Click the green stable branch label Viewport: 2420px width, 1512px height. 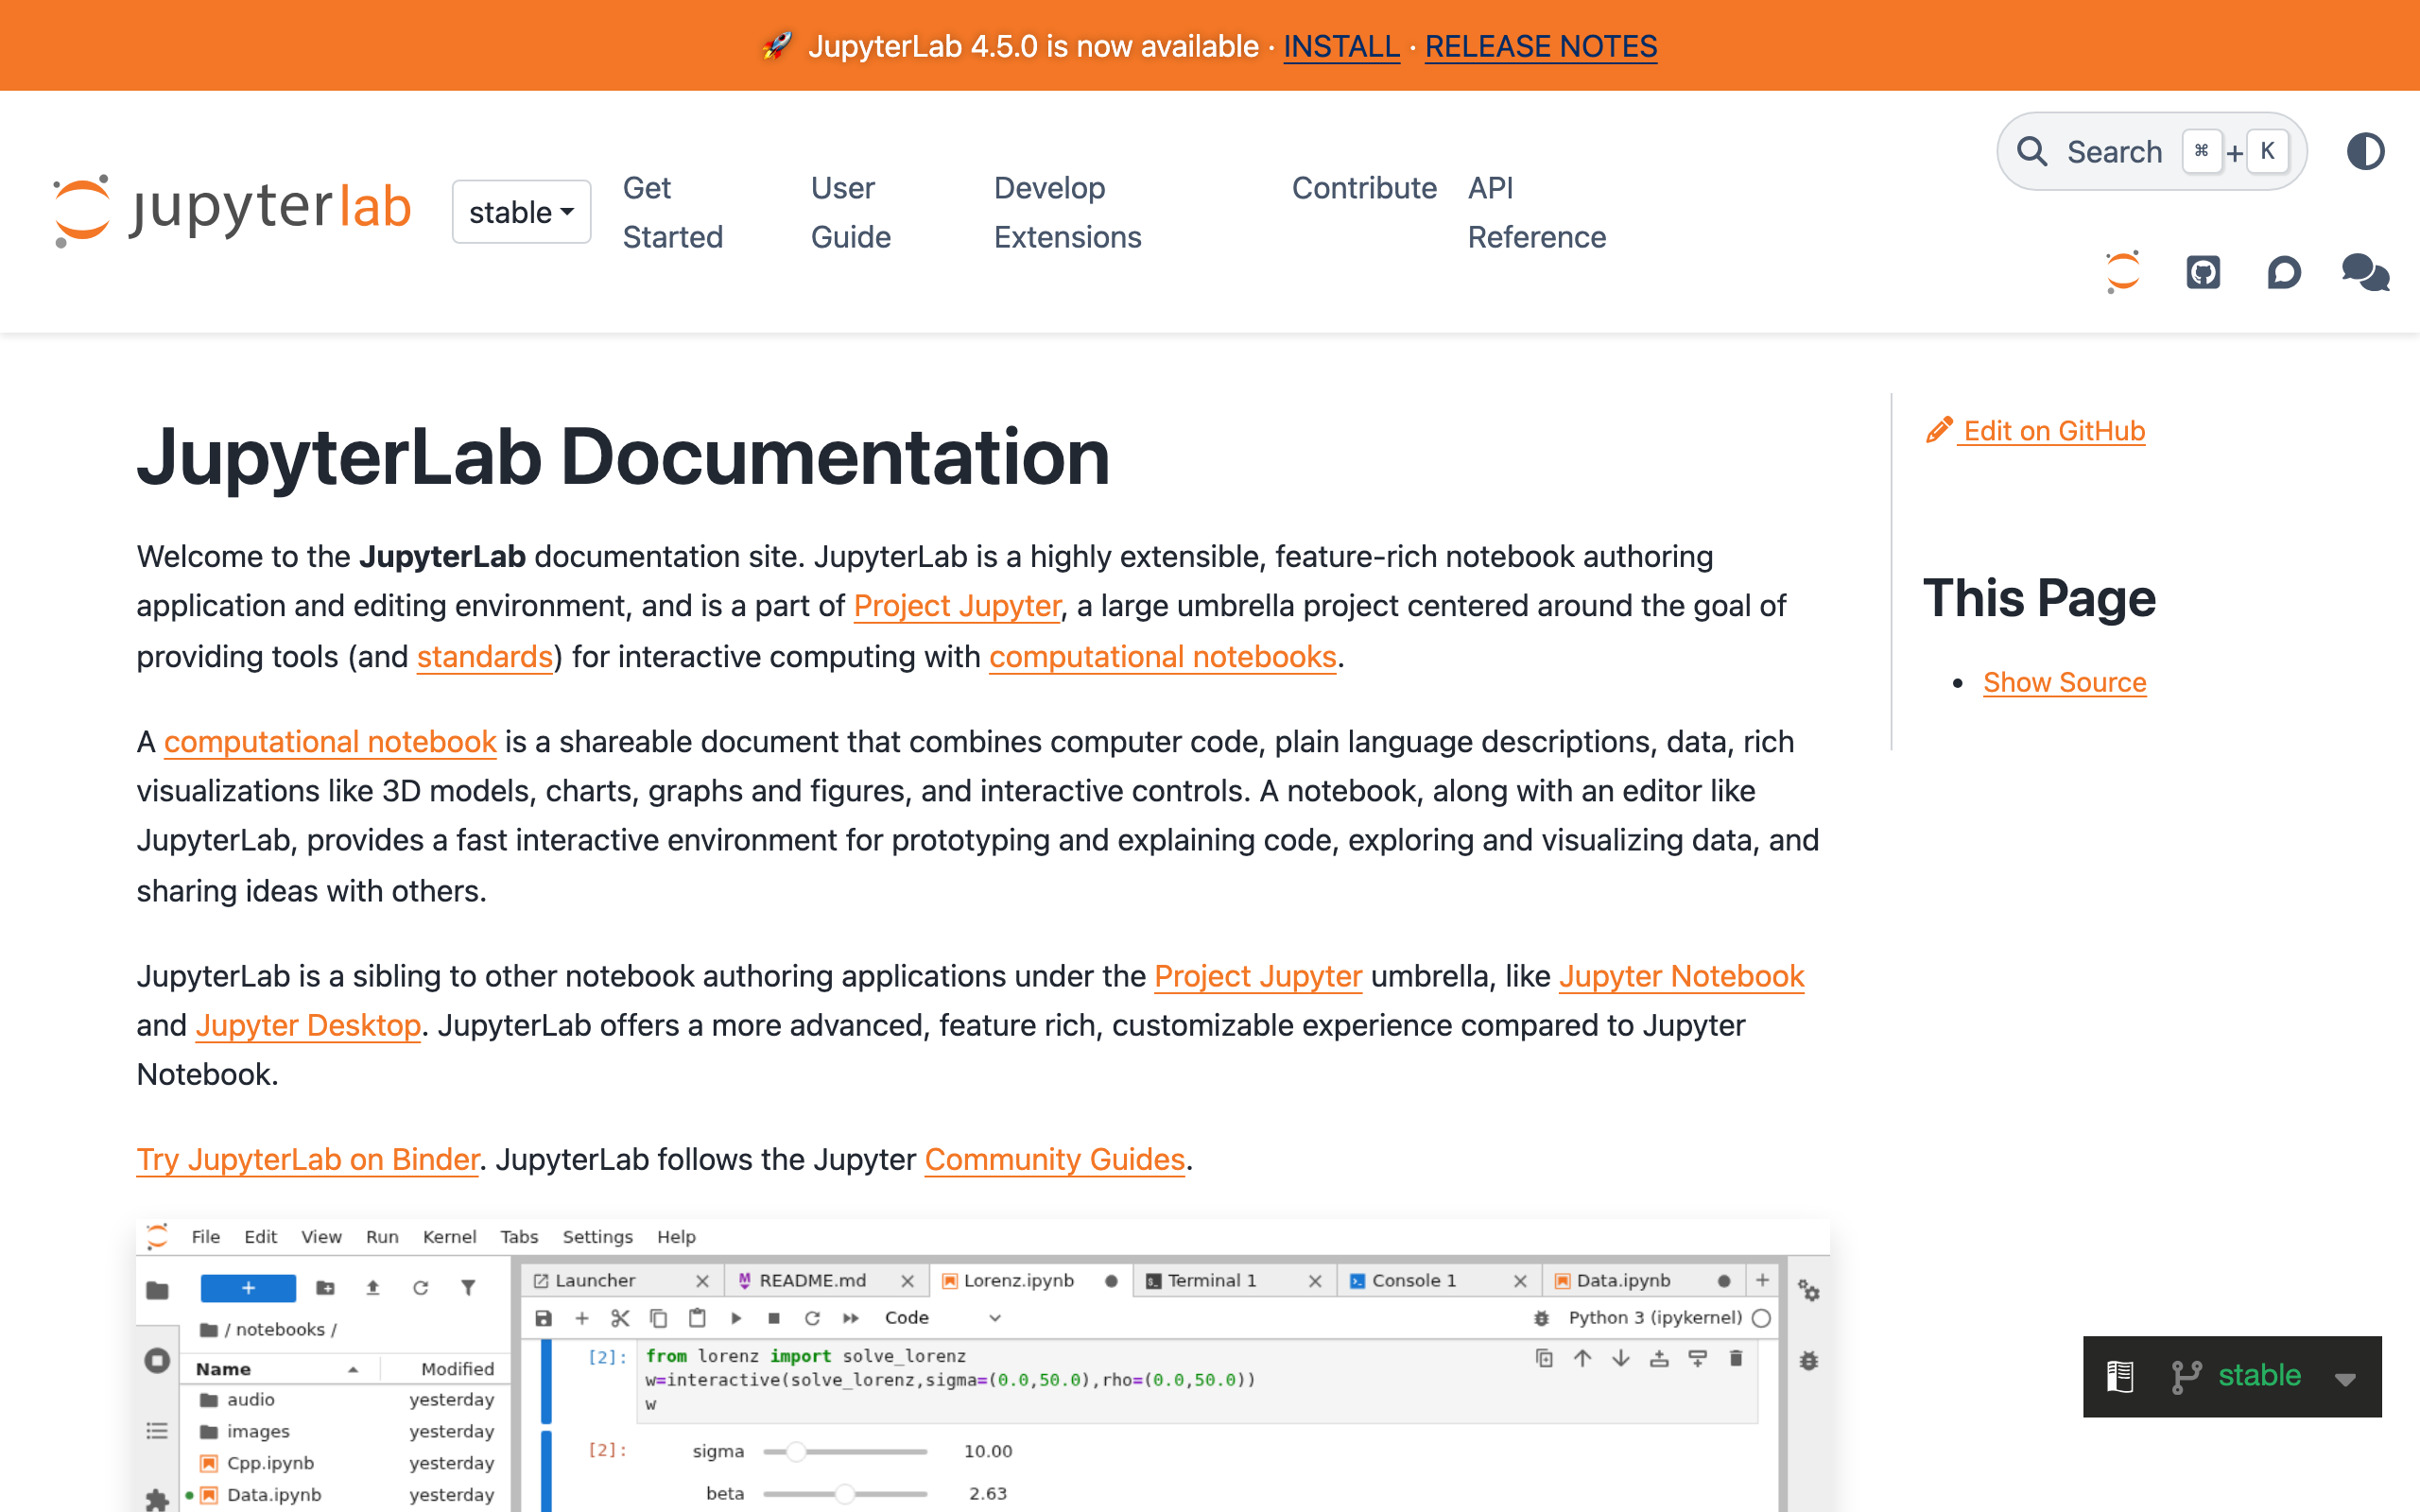click(x=2259, y=1376)
